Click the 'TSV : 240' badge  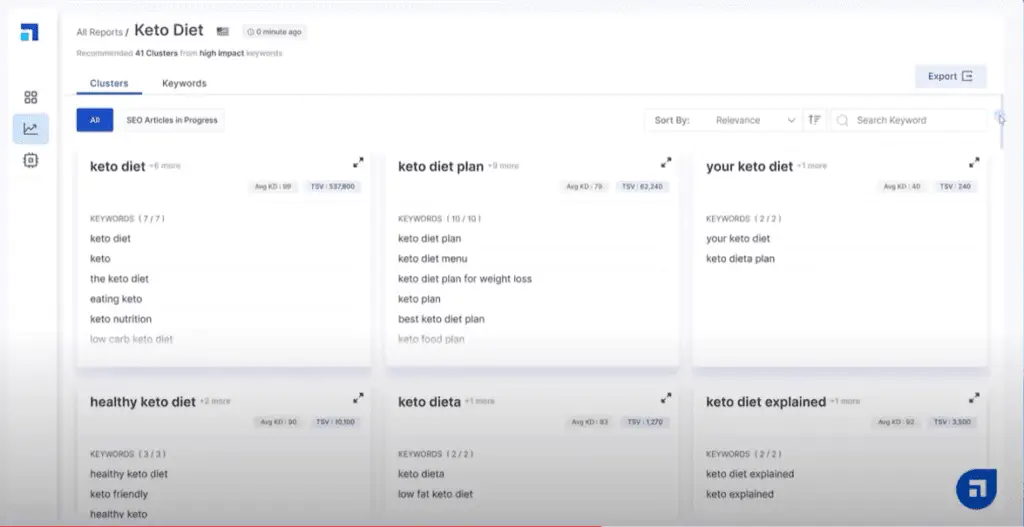[x=955, y=187]
